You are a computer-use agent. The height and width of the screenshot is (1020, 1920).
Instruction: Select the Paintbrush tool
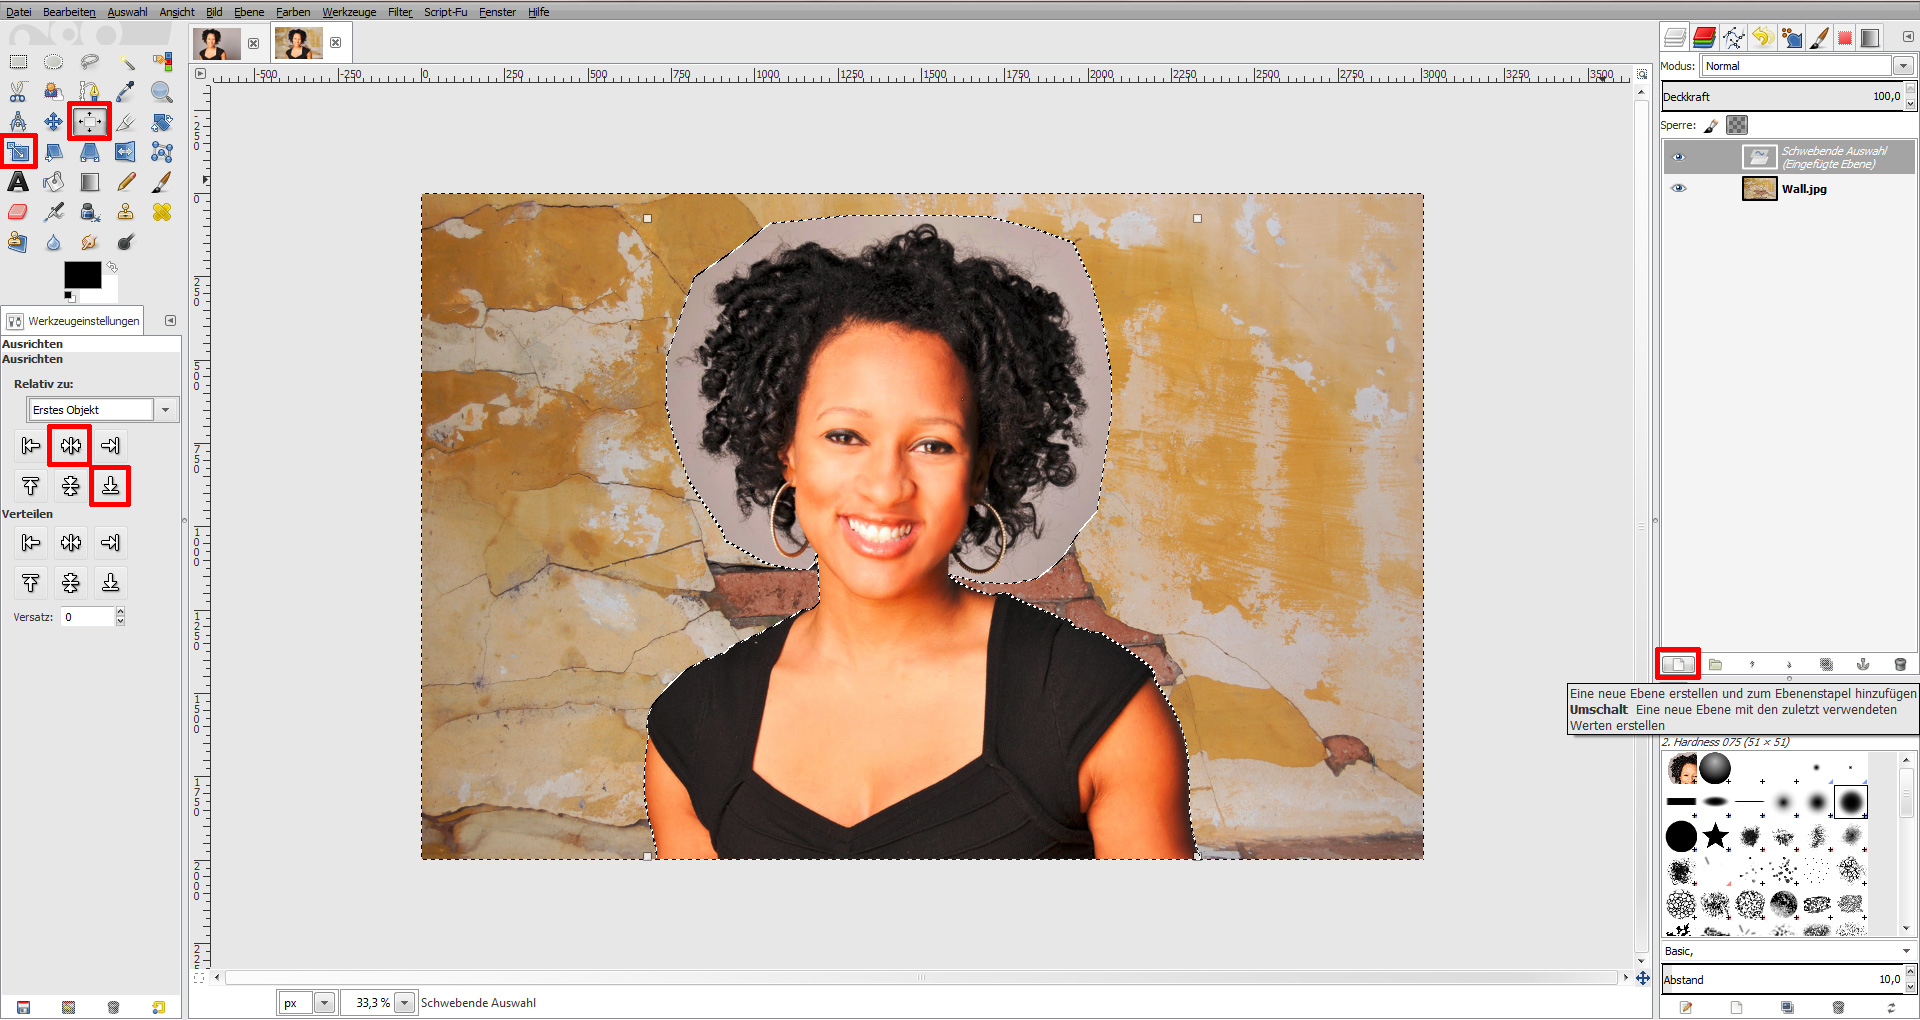(x=160, y=182)
